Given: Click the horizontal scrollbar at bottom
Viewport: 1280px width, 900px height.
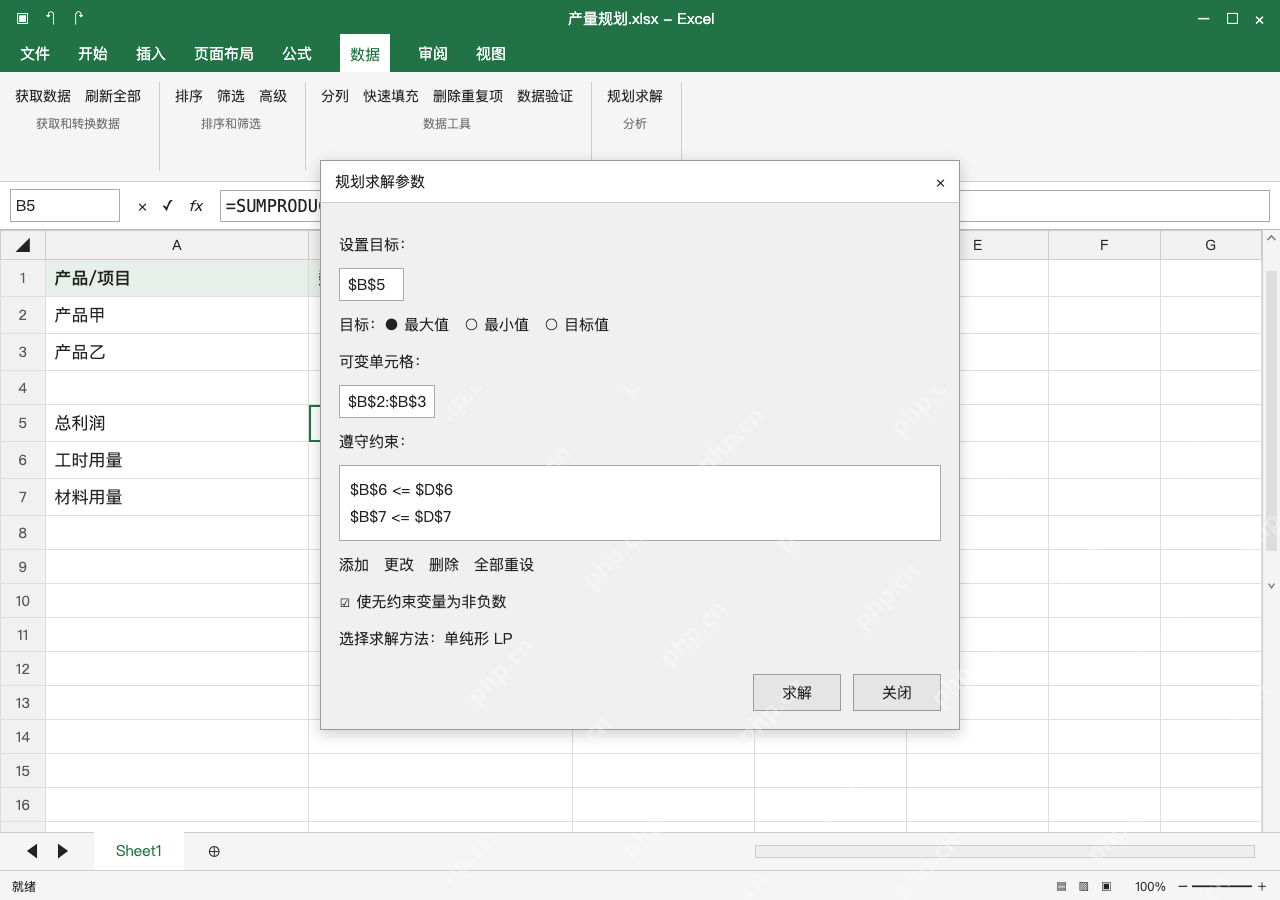Looking at the screenshot, I should (x=1005, y=851).
